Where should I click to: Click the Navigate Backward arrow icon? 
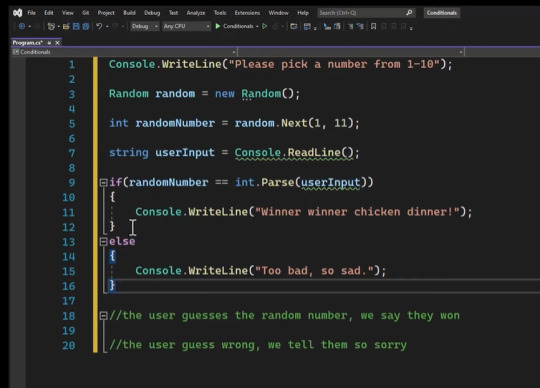[x=22, y=26]
